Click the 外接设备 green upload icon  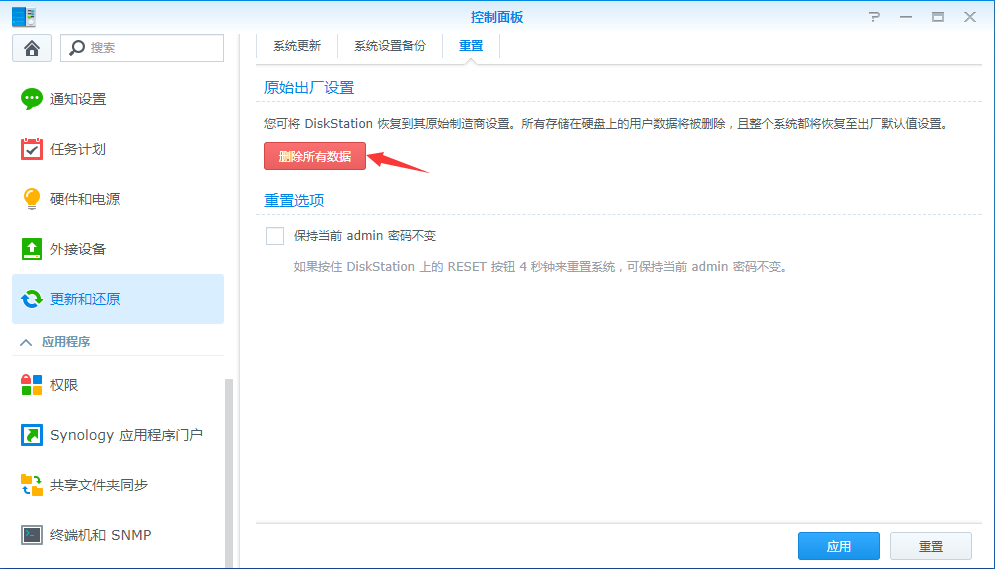click(32, 249)
